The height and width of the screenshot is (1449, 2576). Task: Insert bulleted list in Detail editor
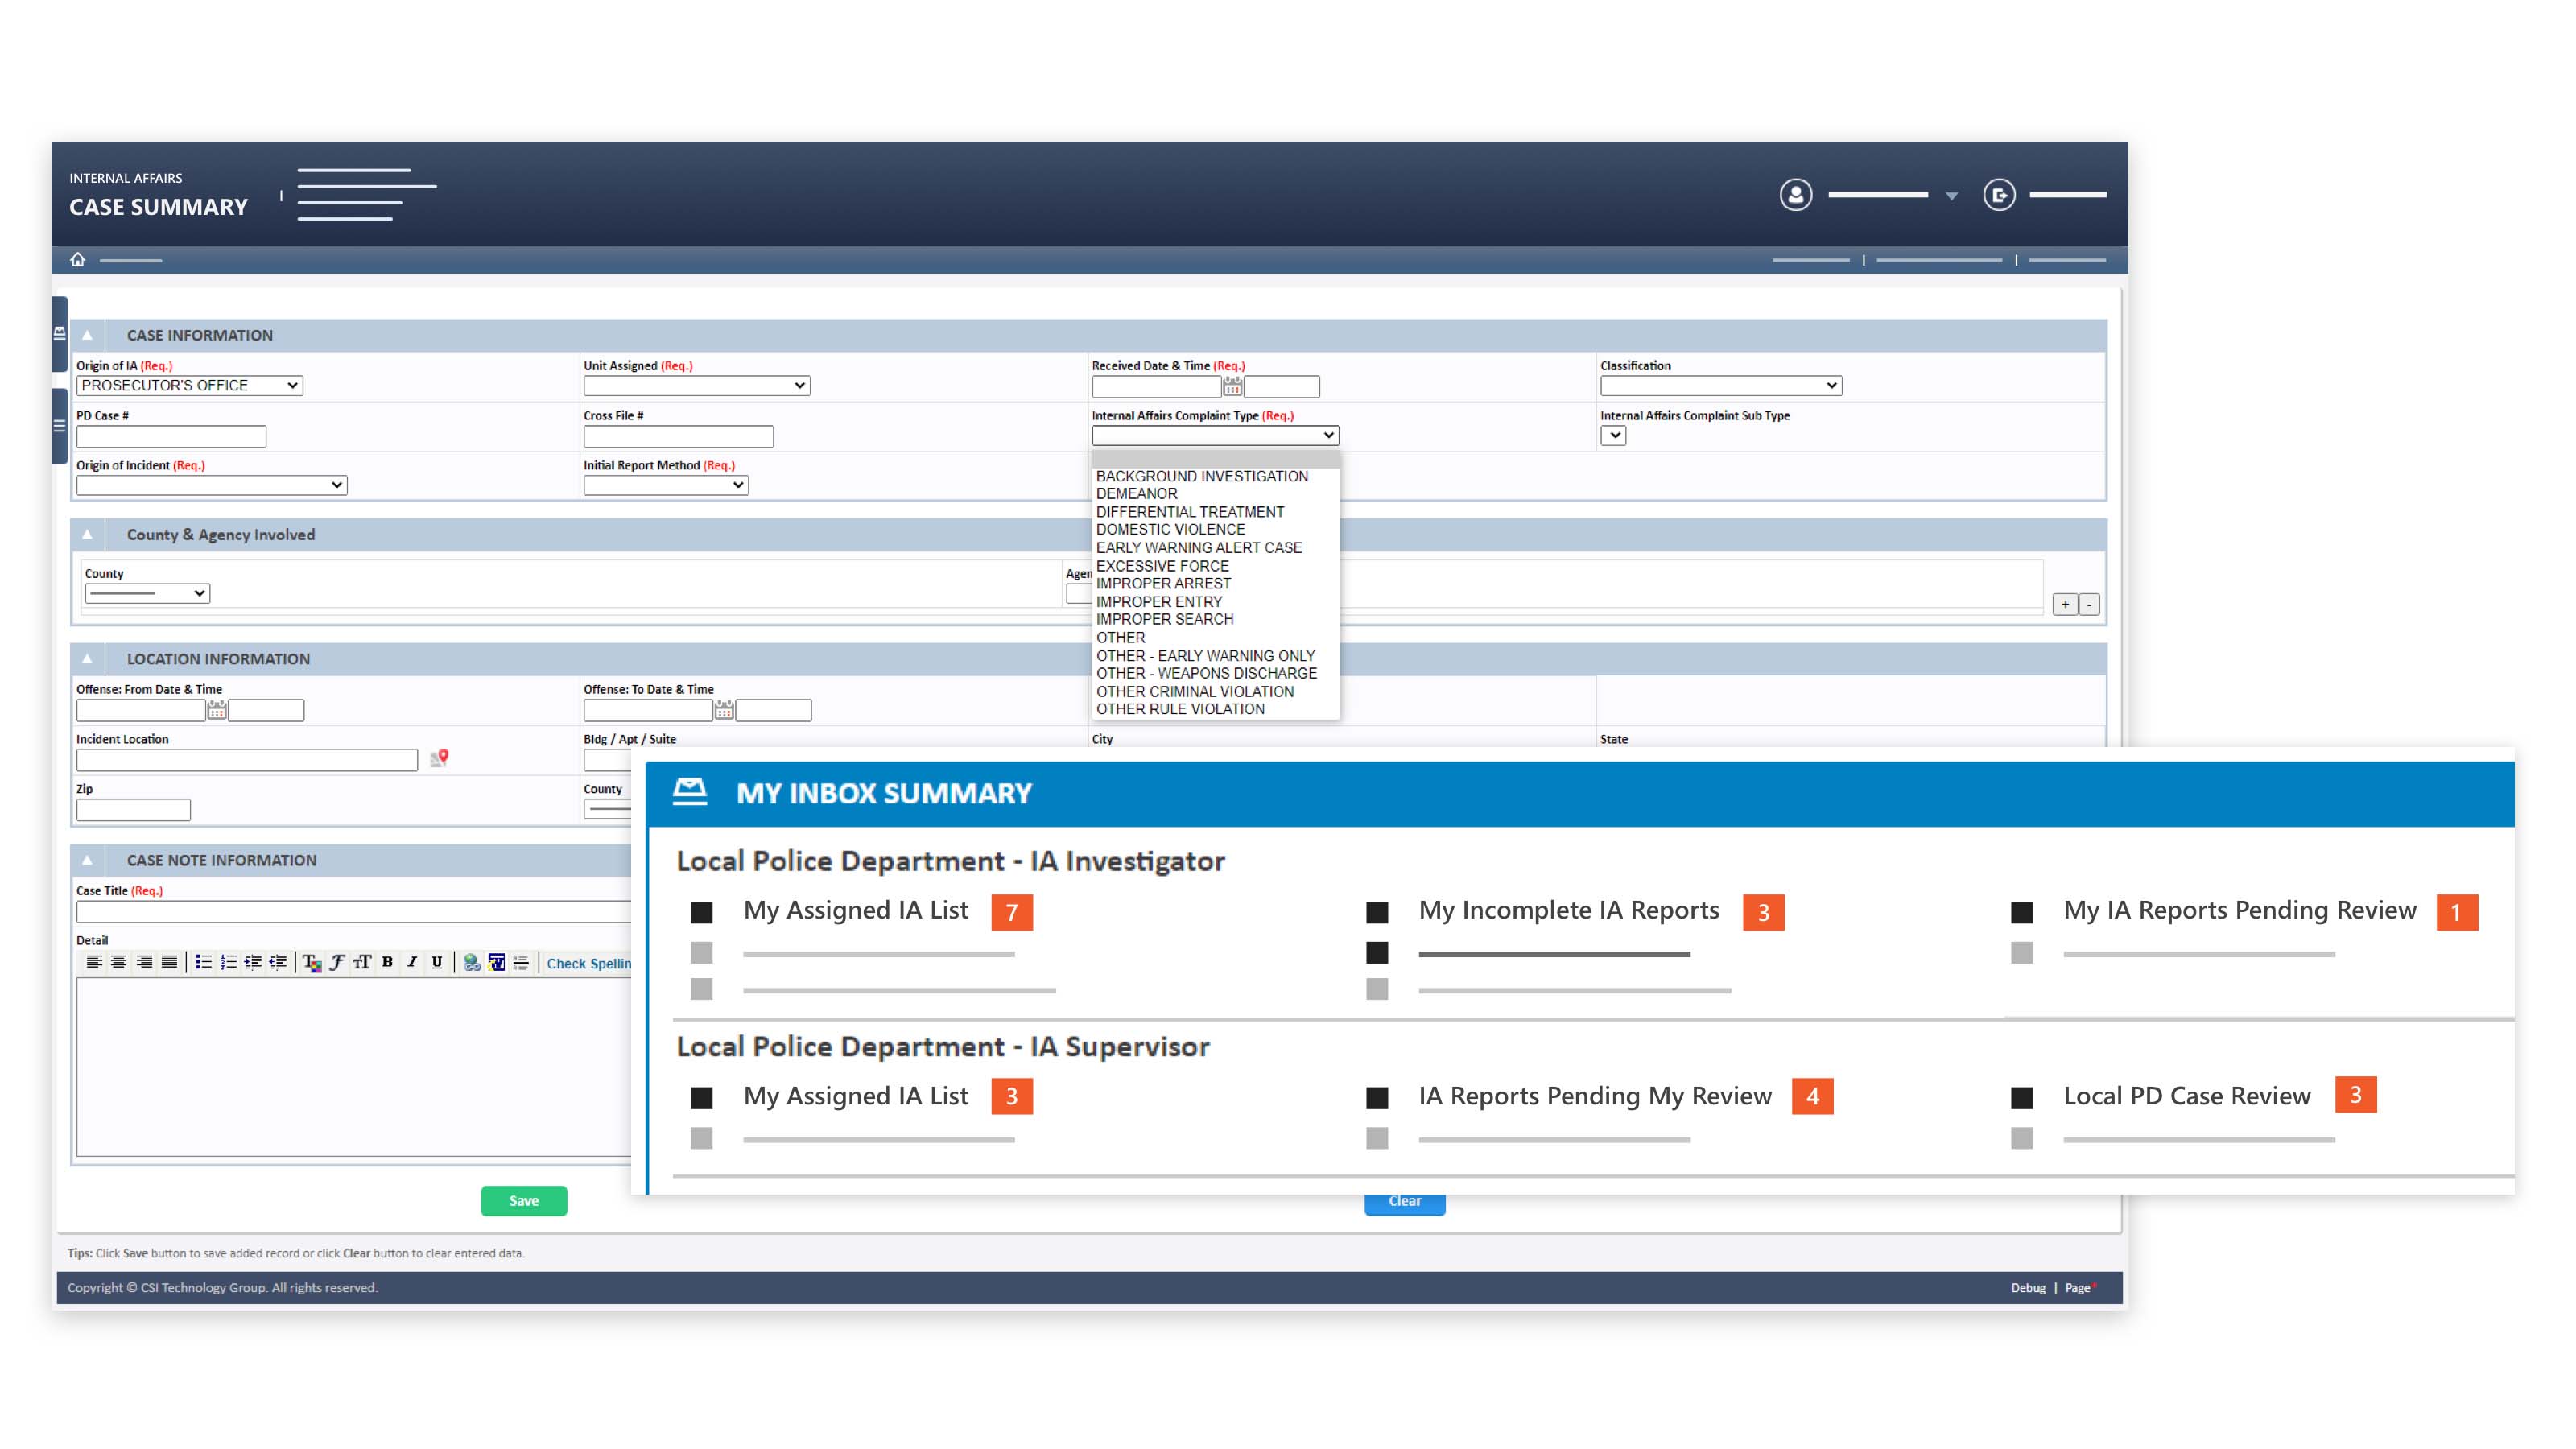click(x=203, y=962)
